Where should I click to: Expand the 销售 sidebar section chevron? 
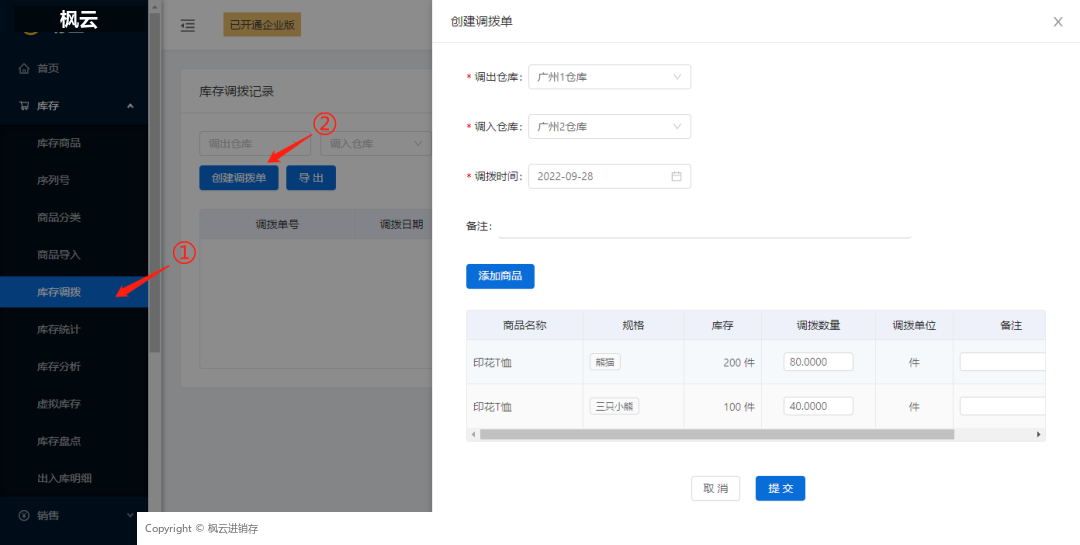coord(130,515)
